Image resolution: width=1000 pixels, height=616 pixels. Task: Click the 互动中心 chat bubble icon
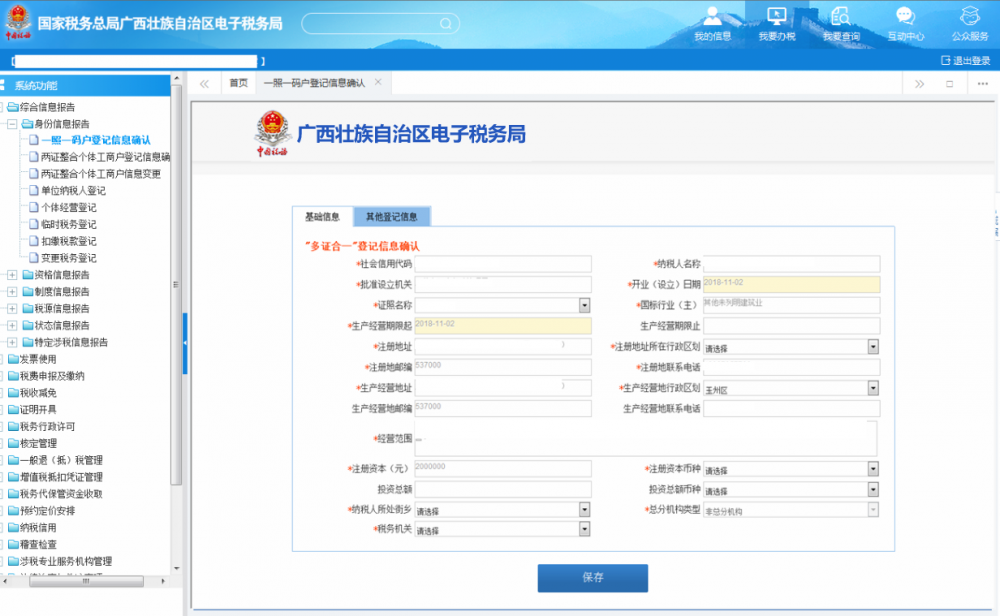905,17
